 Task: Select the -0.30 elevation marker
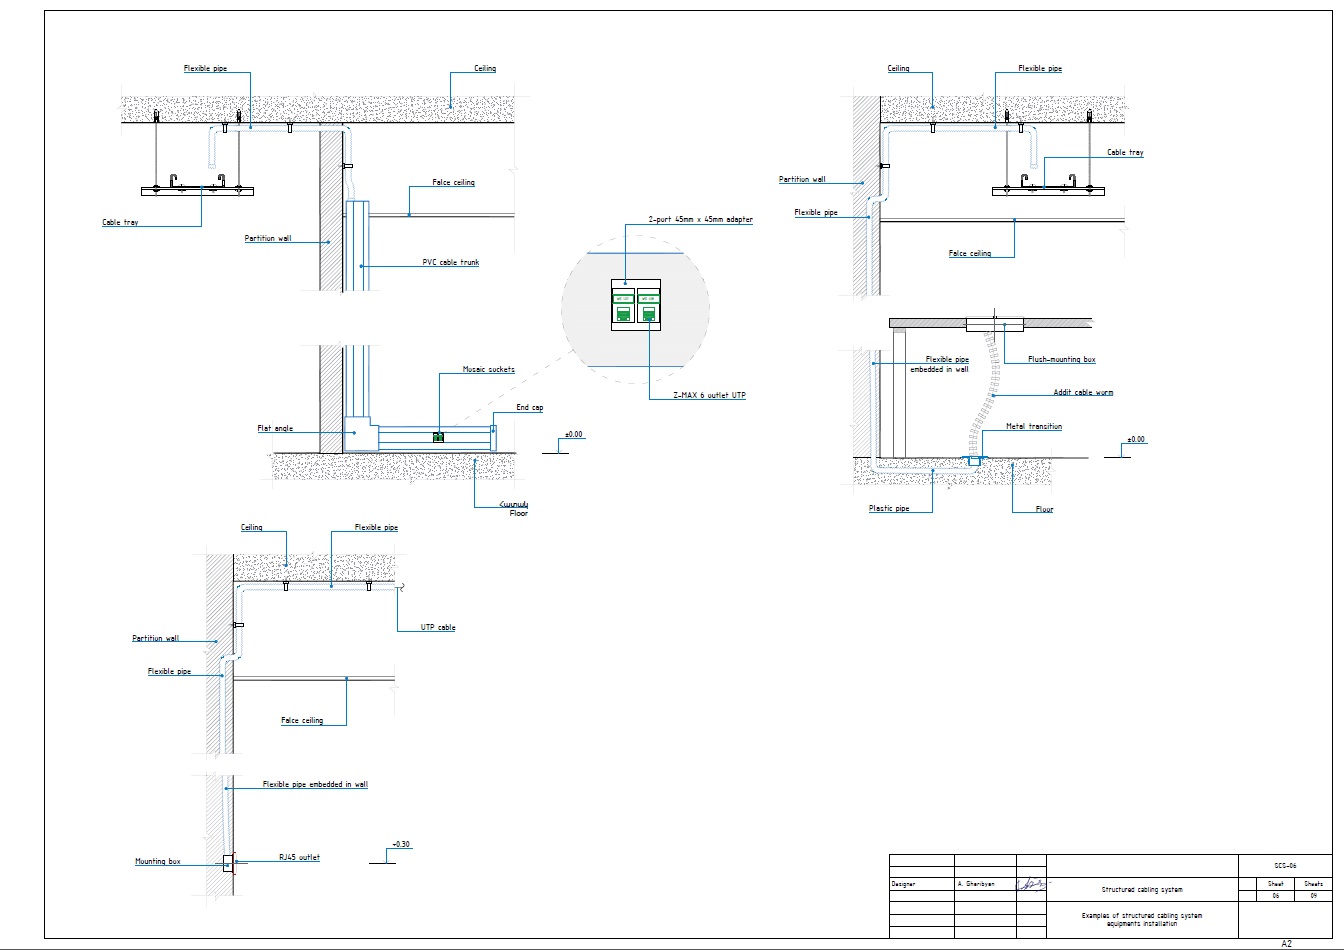pyautogui.click(x=401, y=845)
